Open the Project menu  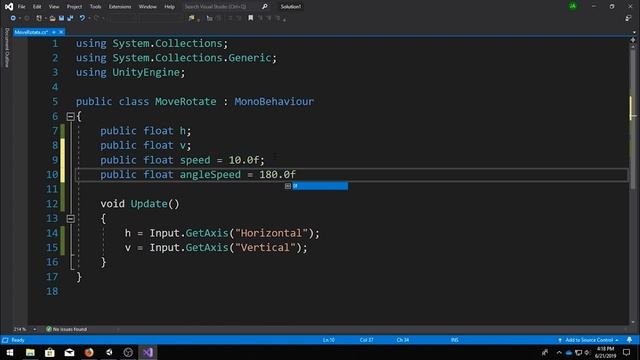pyautogui.click(x=74, y=7)
